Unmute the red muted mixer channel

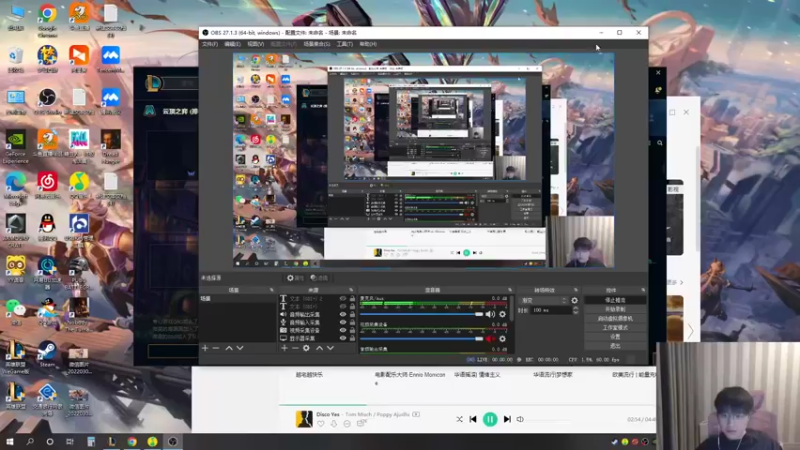pyautogui.click(x=490, y=339)
